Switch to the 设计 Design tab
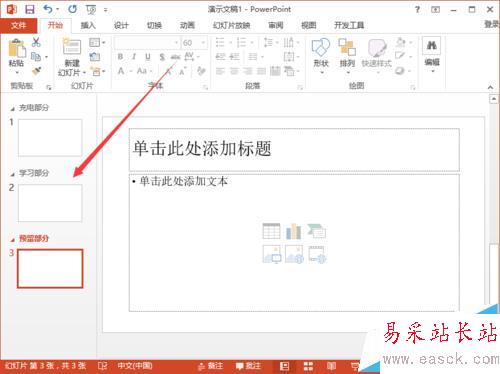 121,25
